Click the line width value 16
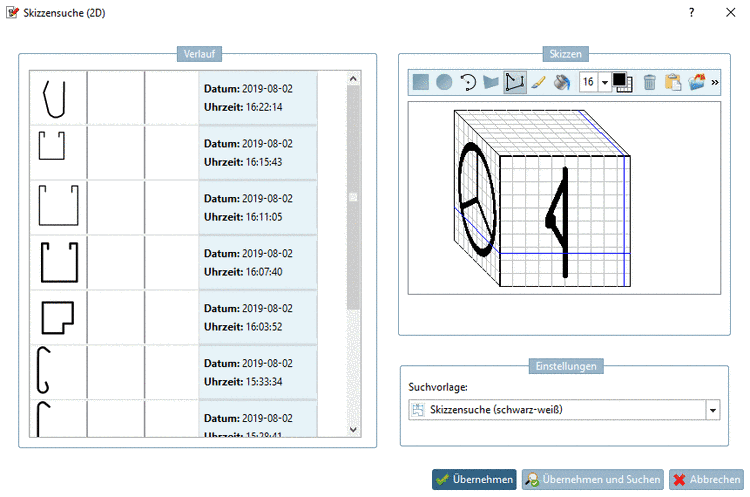The width and height of the screenshot is (750, 497). (588, 82)
